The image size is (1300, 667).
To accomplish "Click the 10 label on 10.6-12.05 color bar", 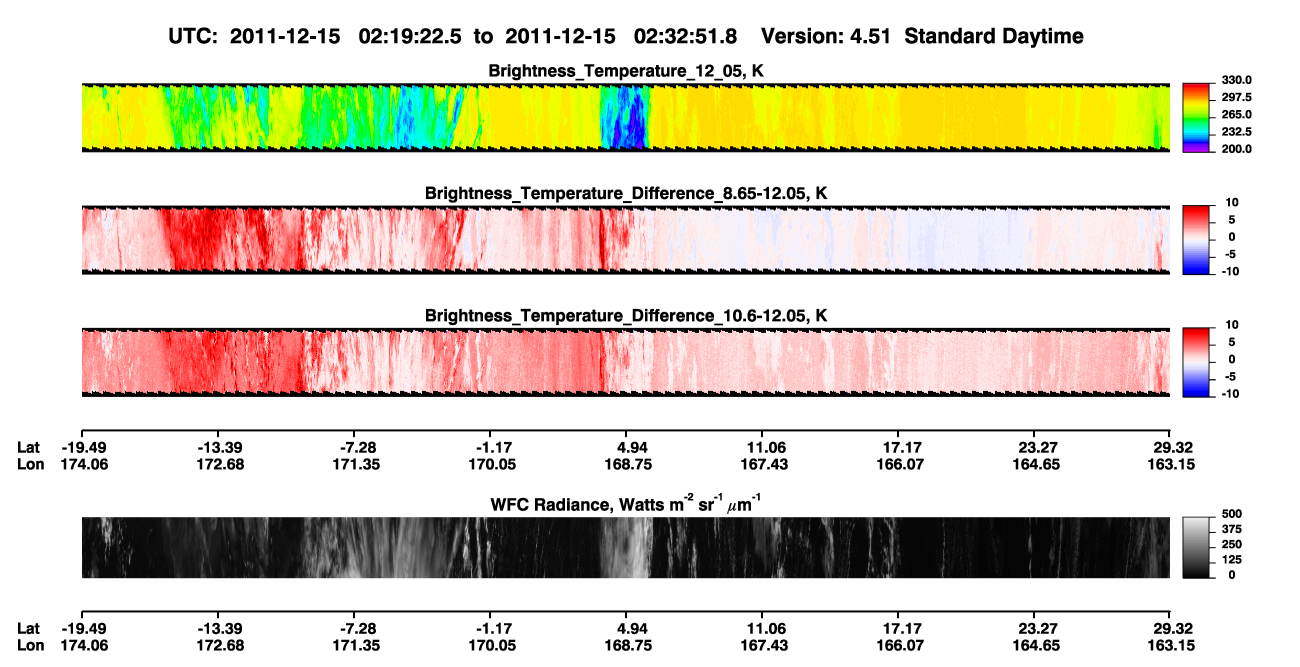I will (x=1232, y=325).
